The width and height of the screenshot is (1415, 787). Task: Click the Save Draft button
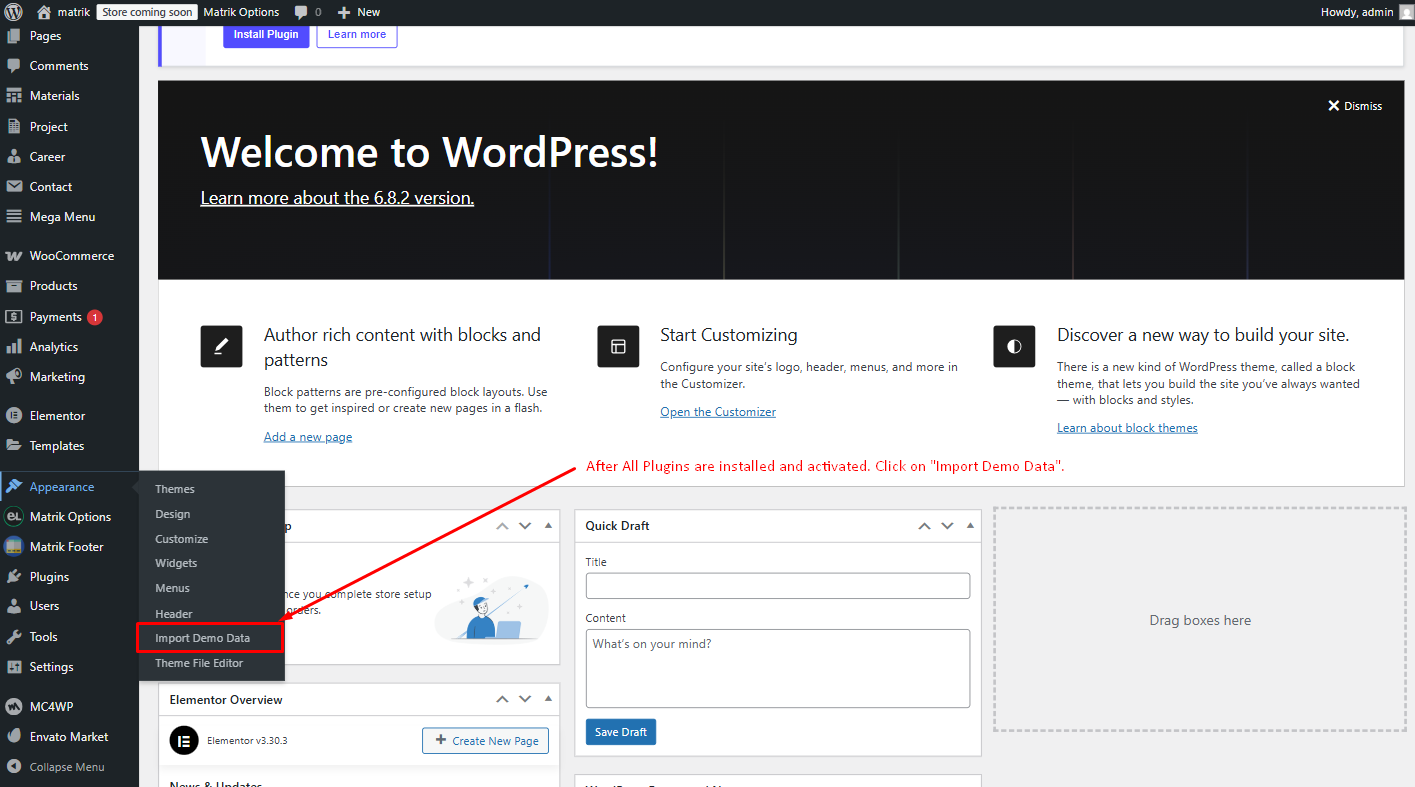[x=621, y=732]
